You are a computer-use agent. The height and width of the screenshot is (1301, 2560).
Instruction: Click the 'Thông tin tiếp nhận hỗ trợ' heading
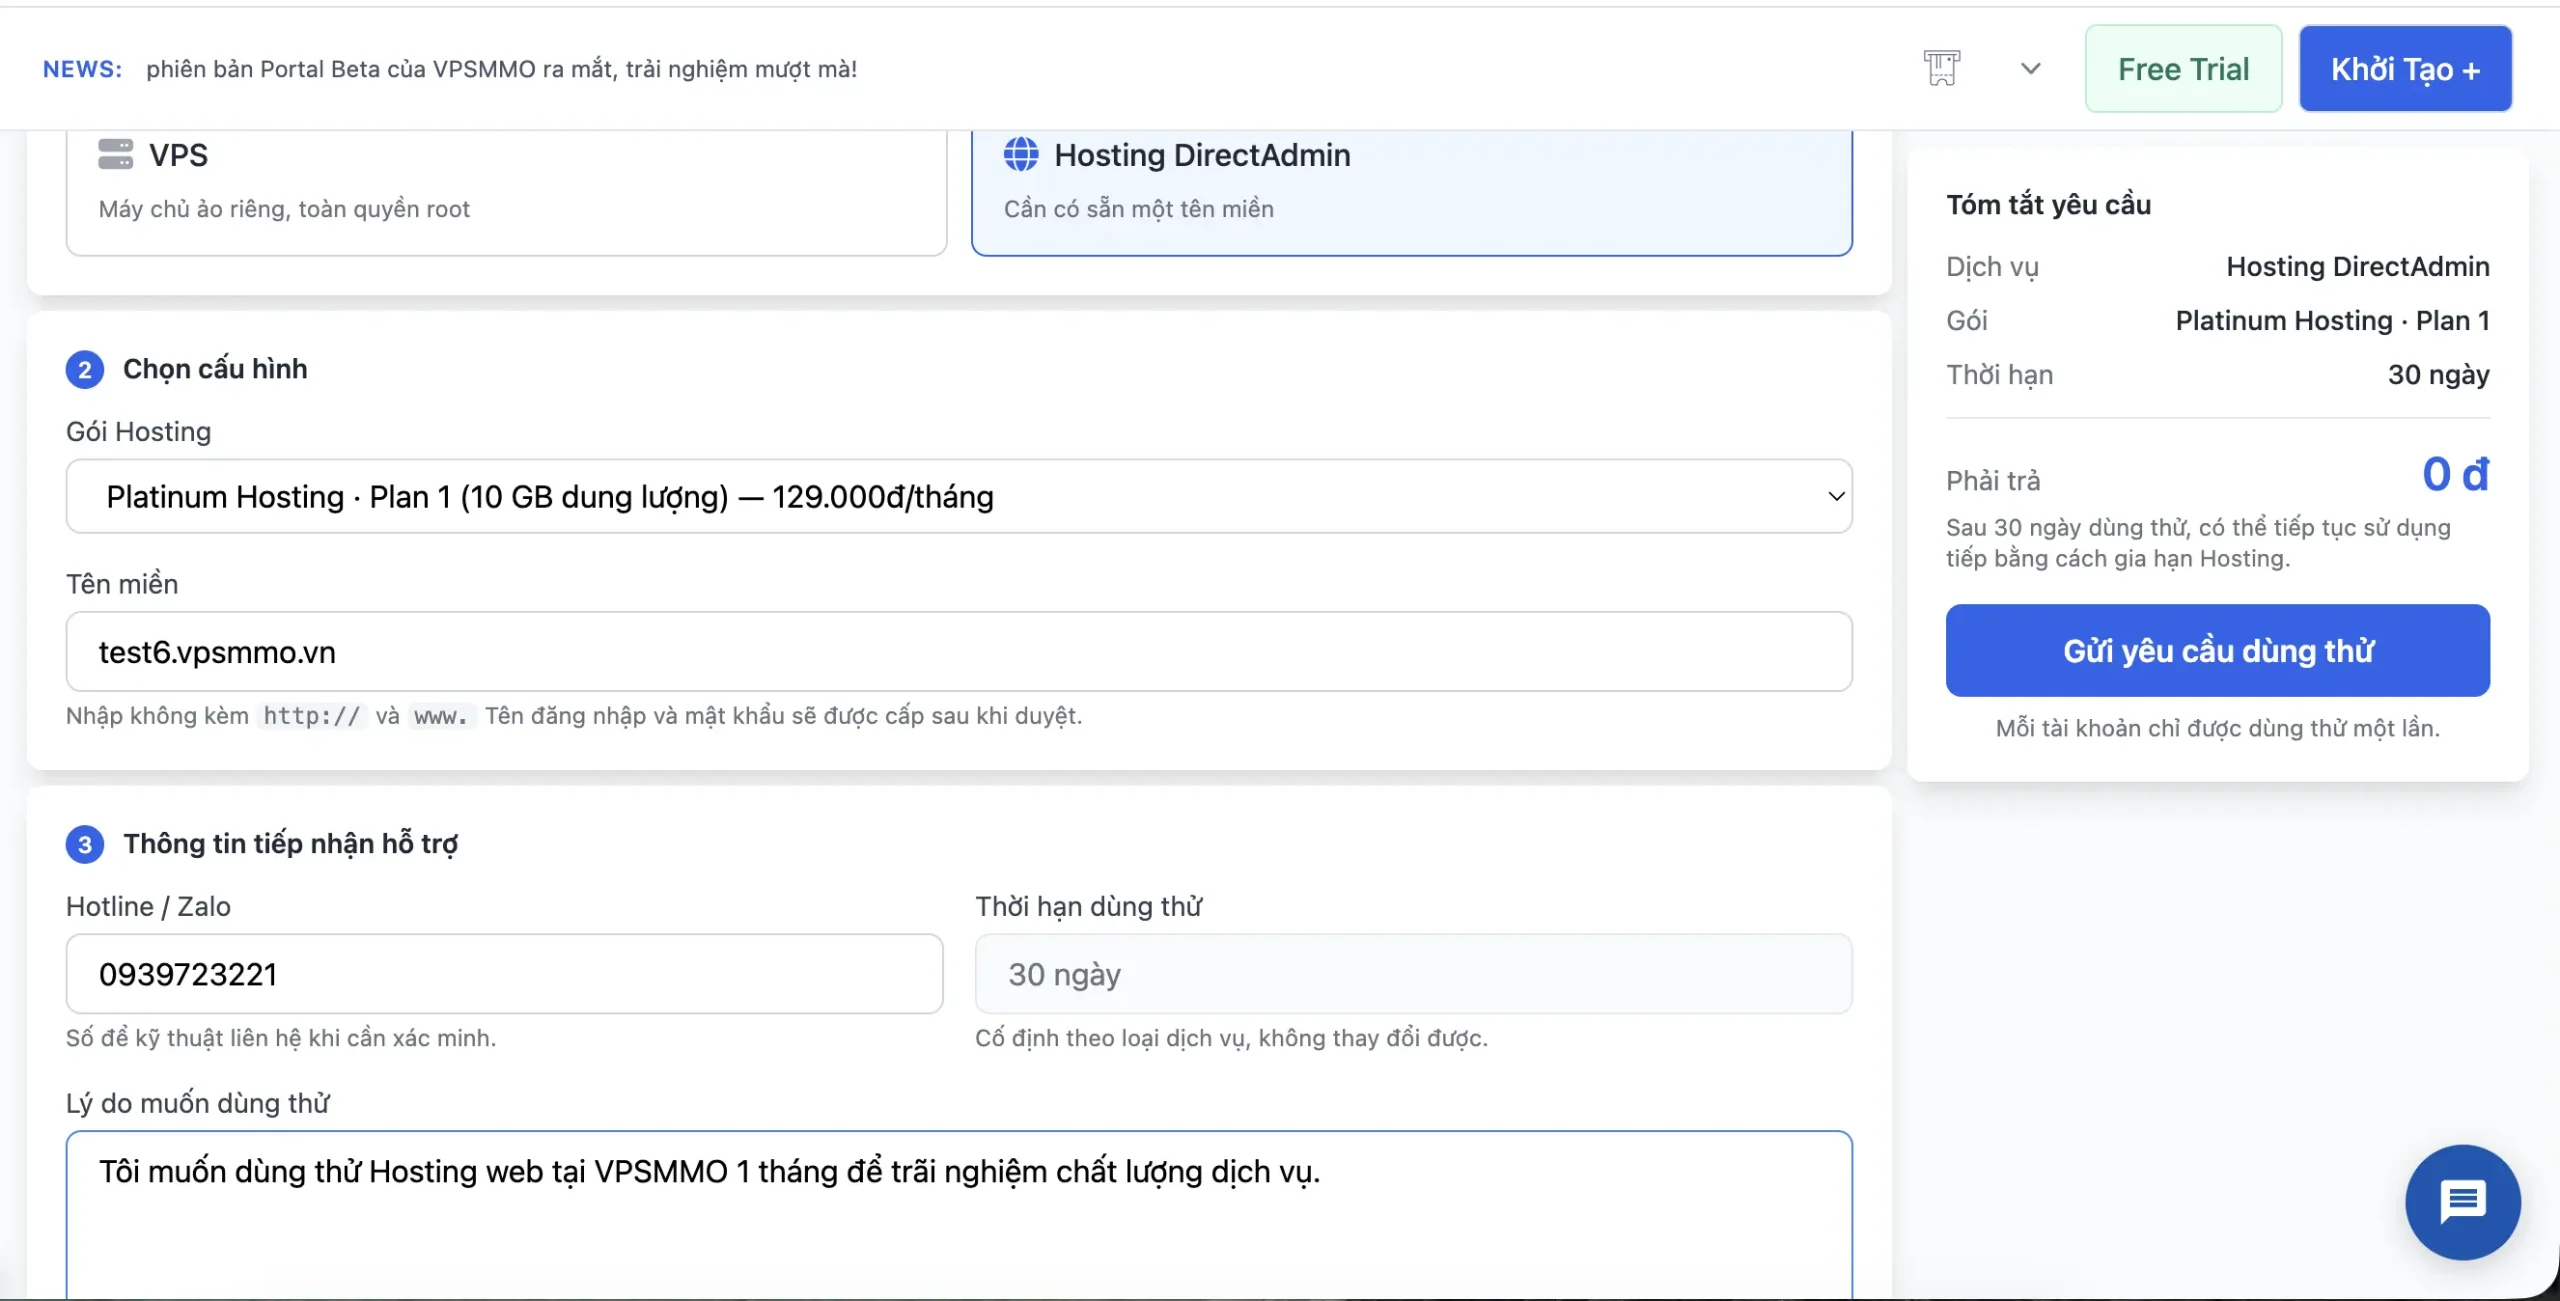[x=291, y=843]
